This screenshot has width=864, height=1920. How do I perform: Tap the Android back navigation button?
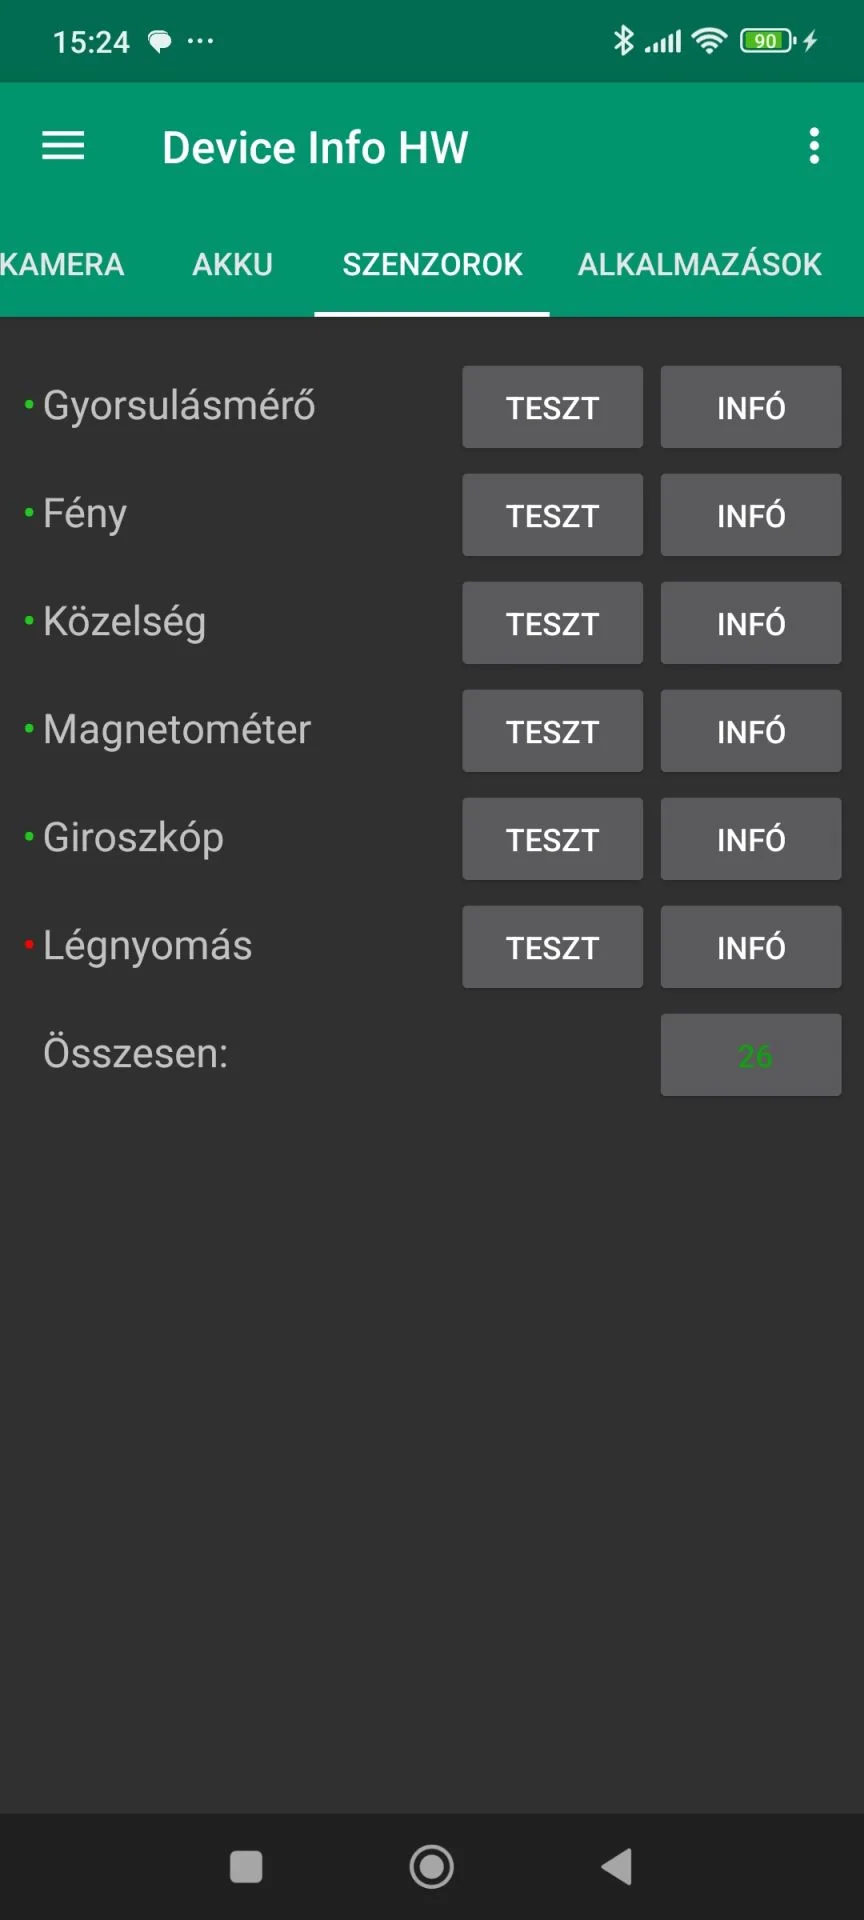pyautogui.click(x=617, y=1866)
